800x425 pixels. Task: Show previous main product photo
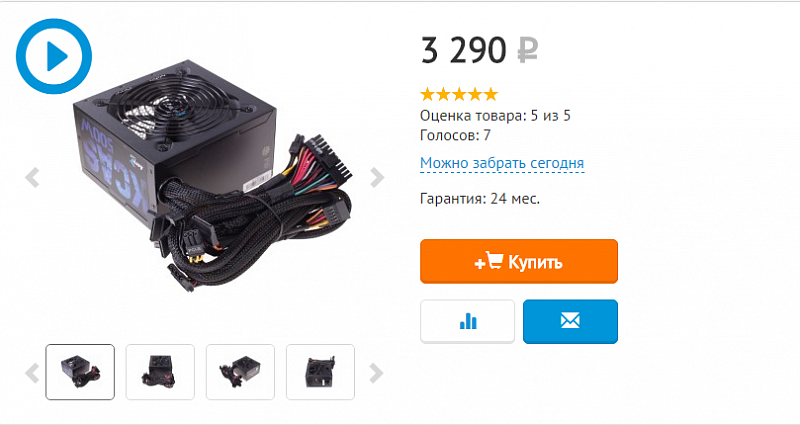32,178
